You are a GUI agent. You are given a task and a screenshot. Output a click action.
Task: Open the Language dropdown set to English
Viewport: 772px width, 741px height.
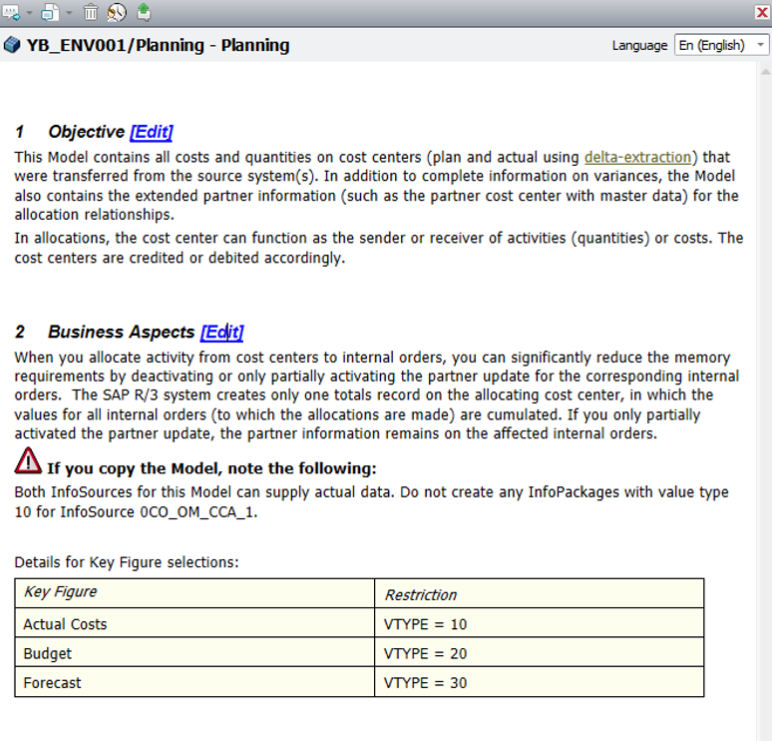click(x=721, y=45)
